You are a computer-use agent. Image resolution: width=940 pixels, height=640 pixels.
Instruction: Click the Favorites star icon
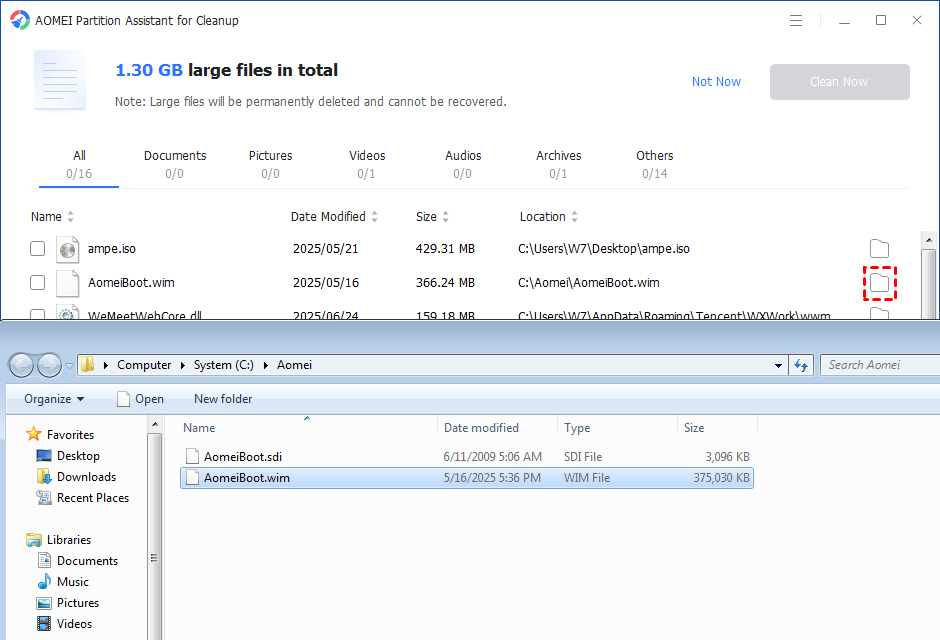(x=34, y=434)
